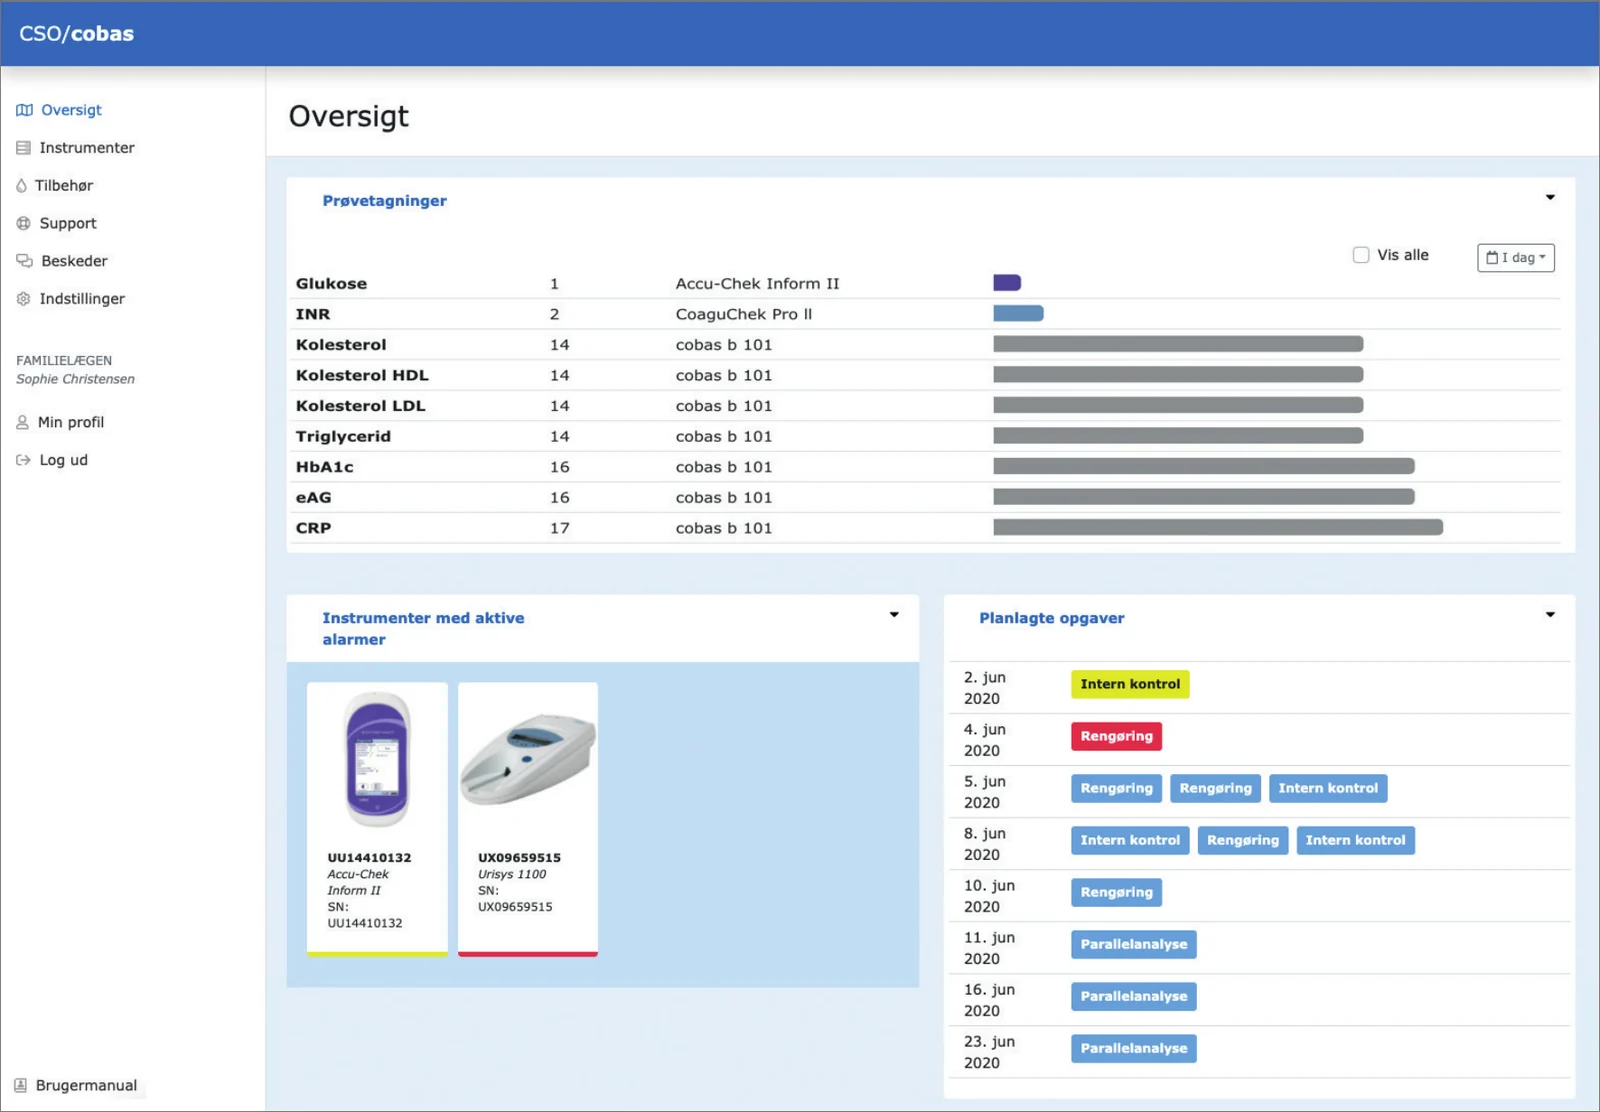
Task: Click the Brugermanual book icon
Action: coord(20,1086)
